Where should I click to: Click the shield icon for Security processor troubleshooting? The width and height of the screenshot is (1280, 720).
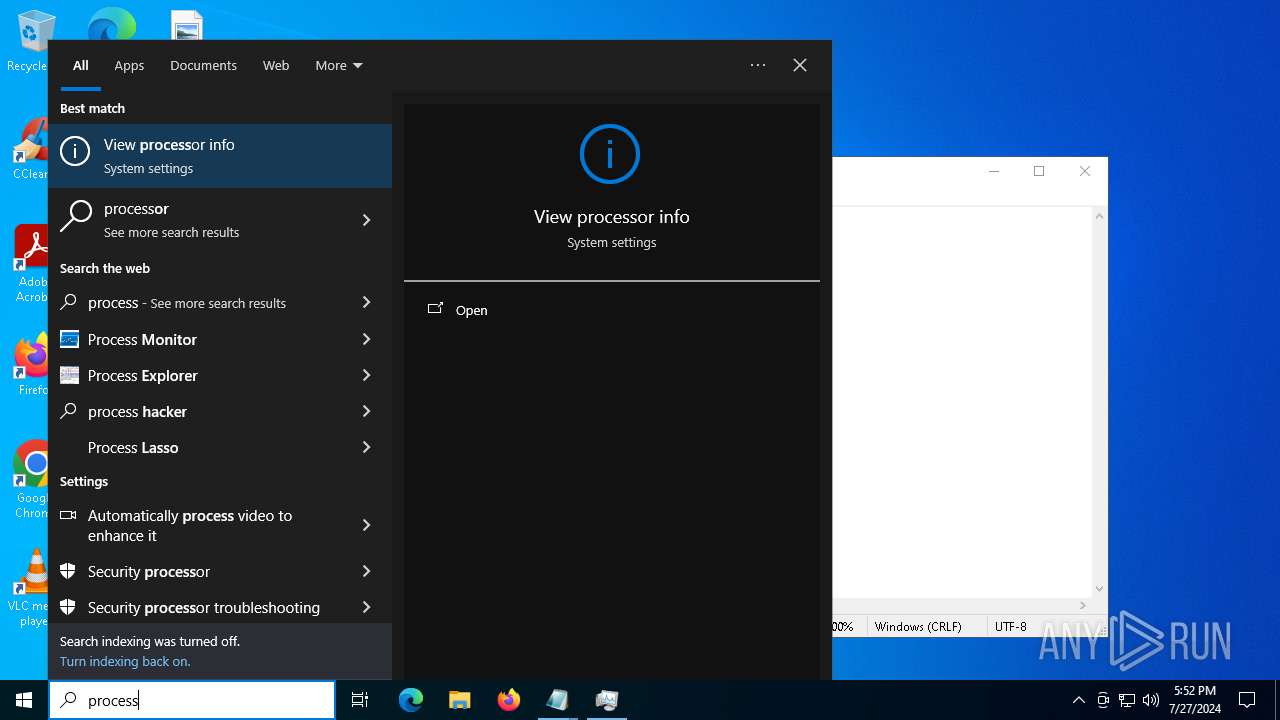coord(68,608)
